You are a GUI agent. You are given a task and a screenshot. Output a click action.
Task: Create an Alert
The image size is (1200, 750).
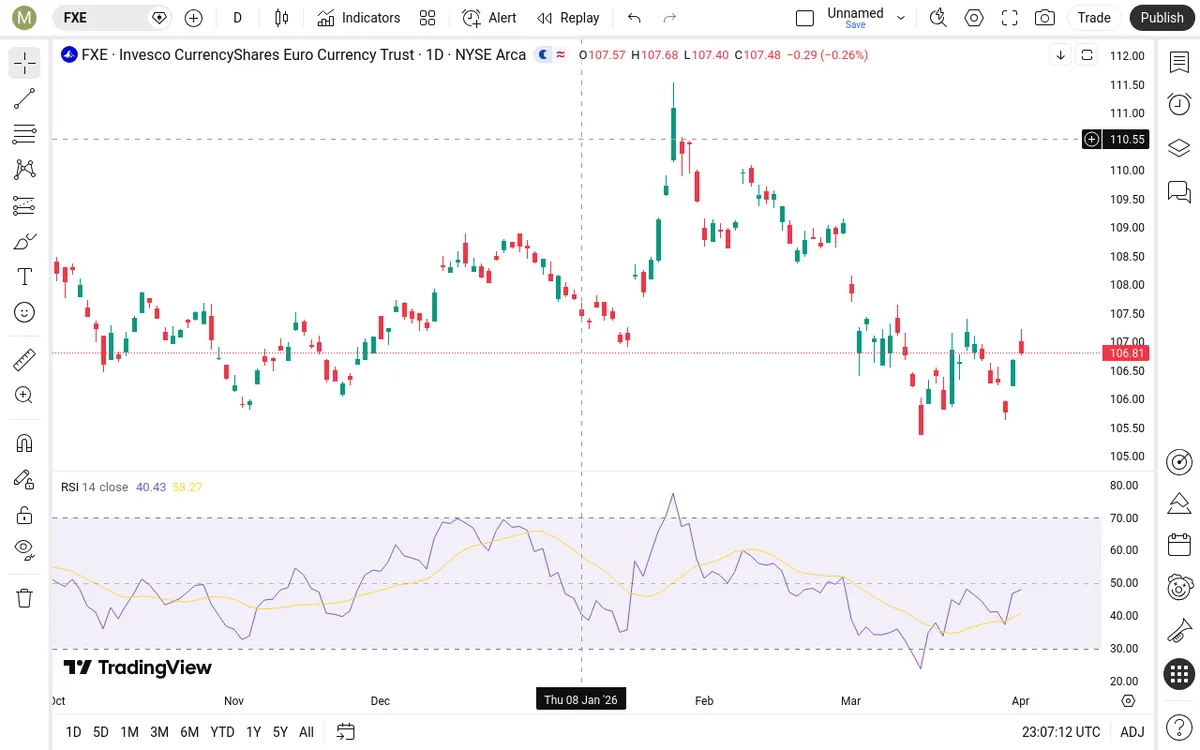click(x=489, y=18)
